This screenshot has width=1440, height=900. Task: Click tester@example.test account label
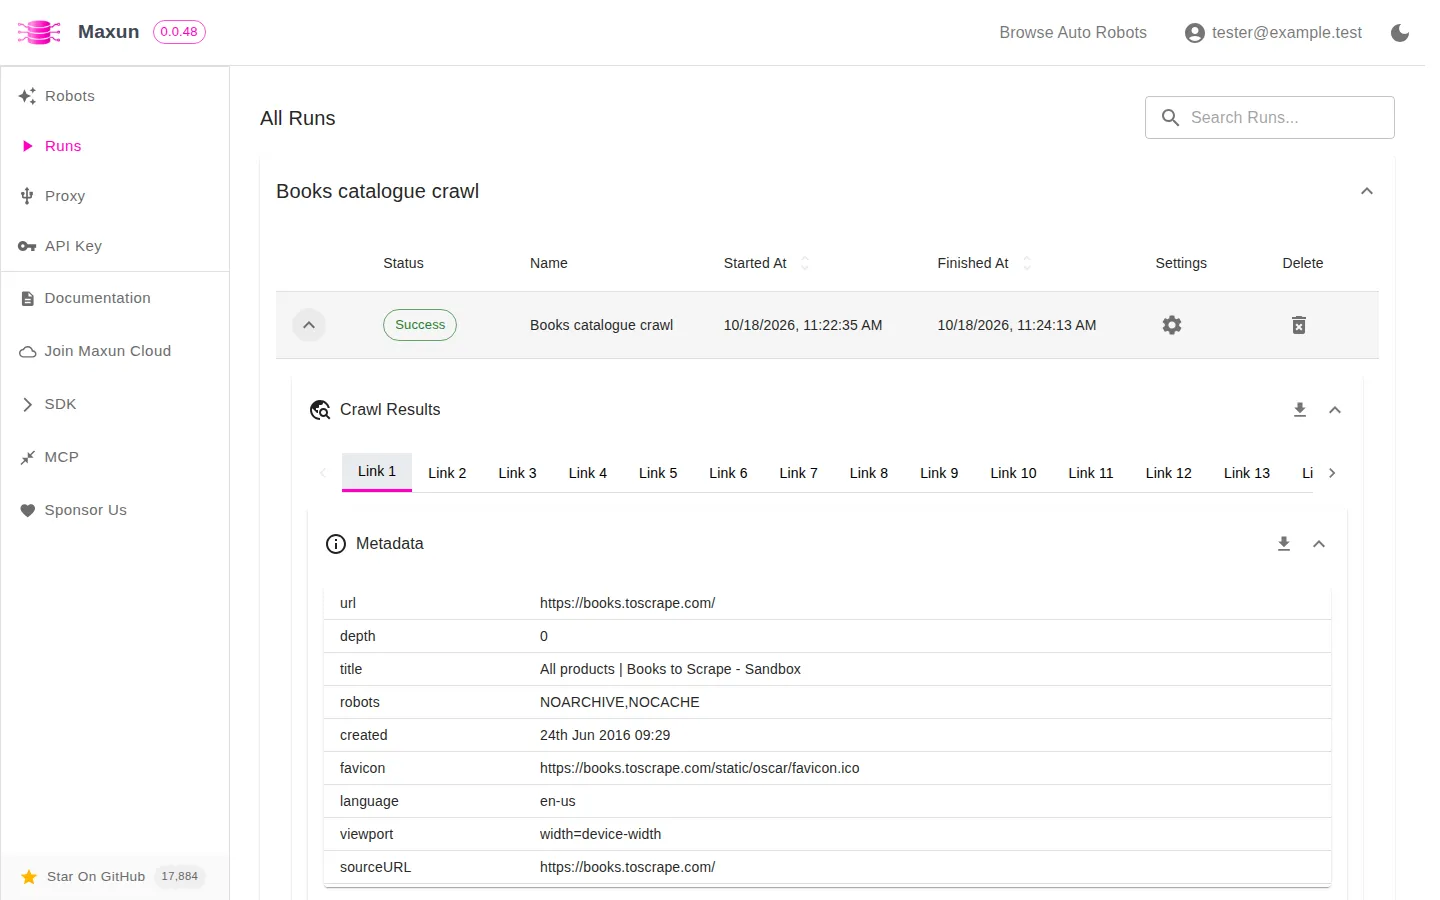click(x=1287, y=33)
